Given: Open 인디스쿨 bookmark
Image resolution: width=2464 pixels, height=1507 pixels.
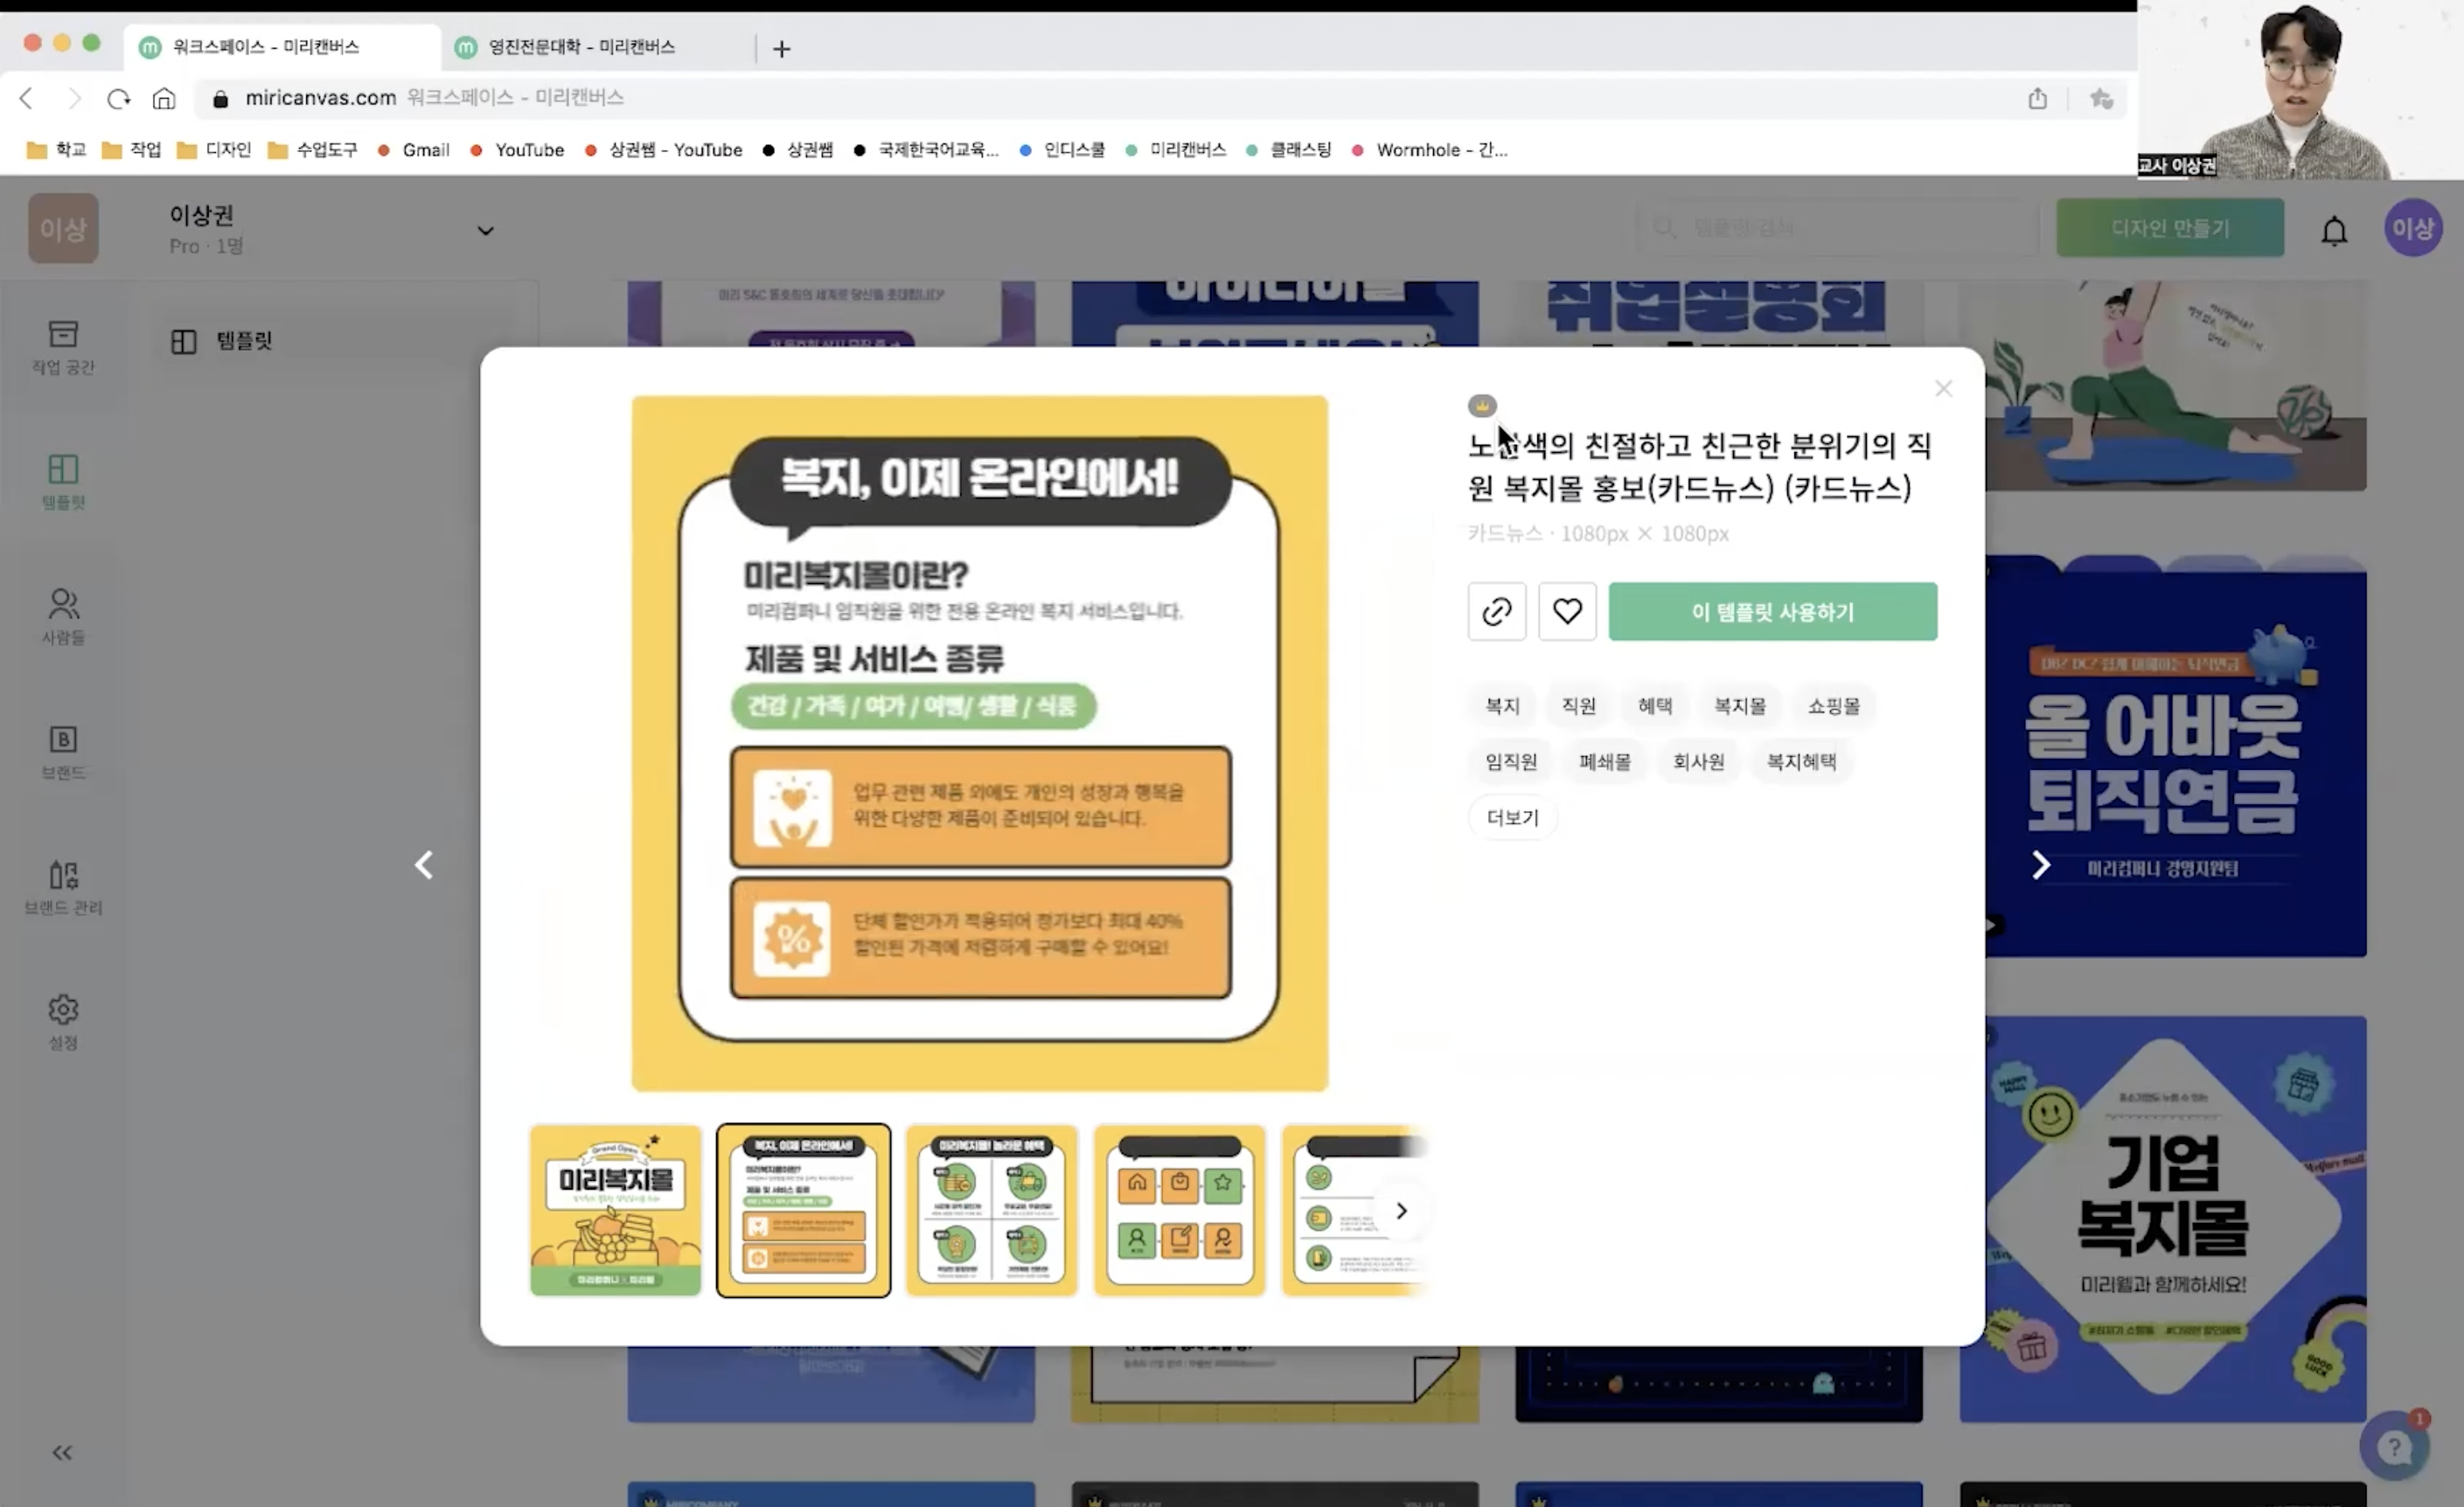Looking at the screenshot, I should 1062,150.
